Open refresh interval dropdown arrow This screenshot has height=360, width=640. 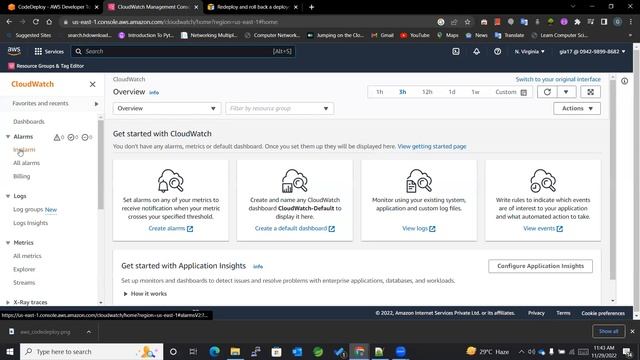pos(566,92)
